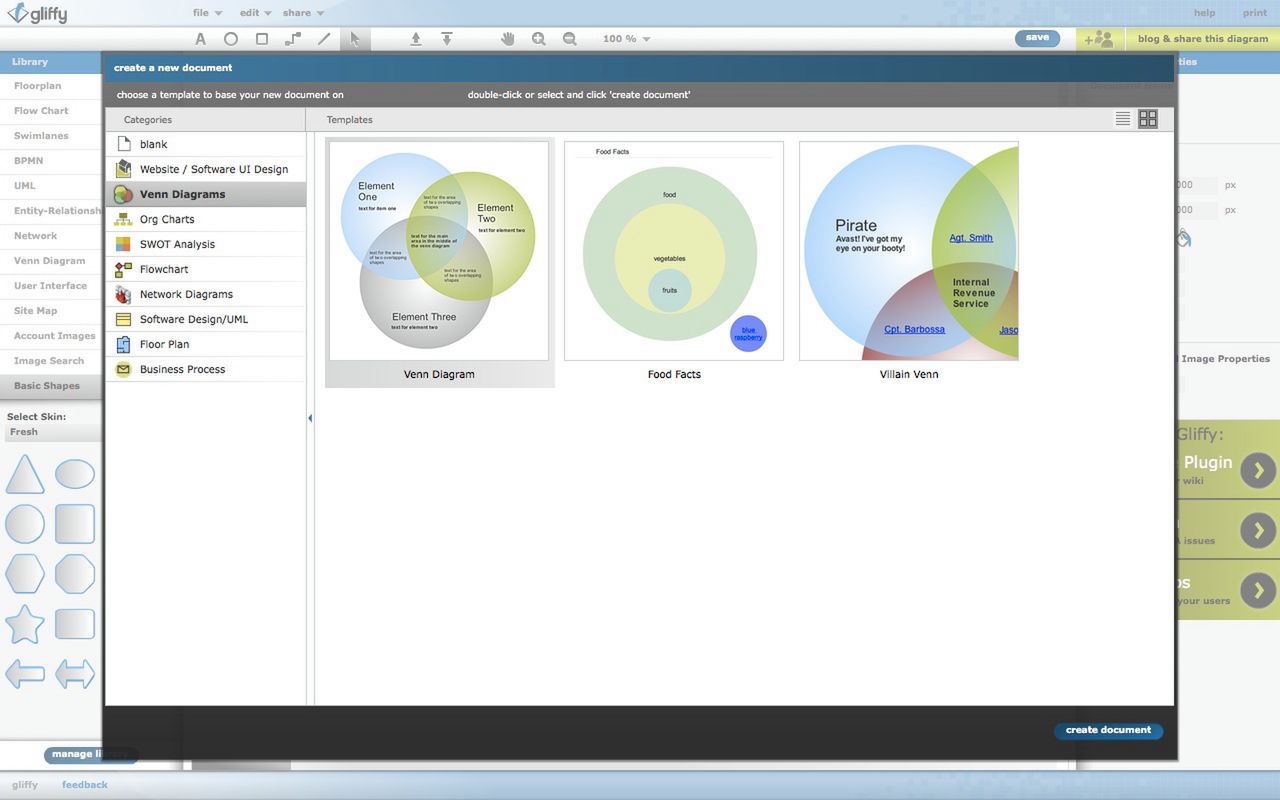
Task: Select the blank template category
Action: [x=206, y=144]
